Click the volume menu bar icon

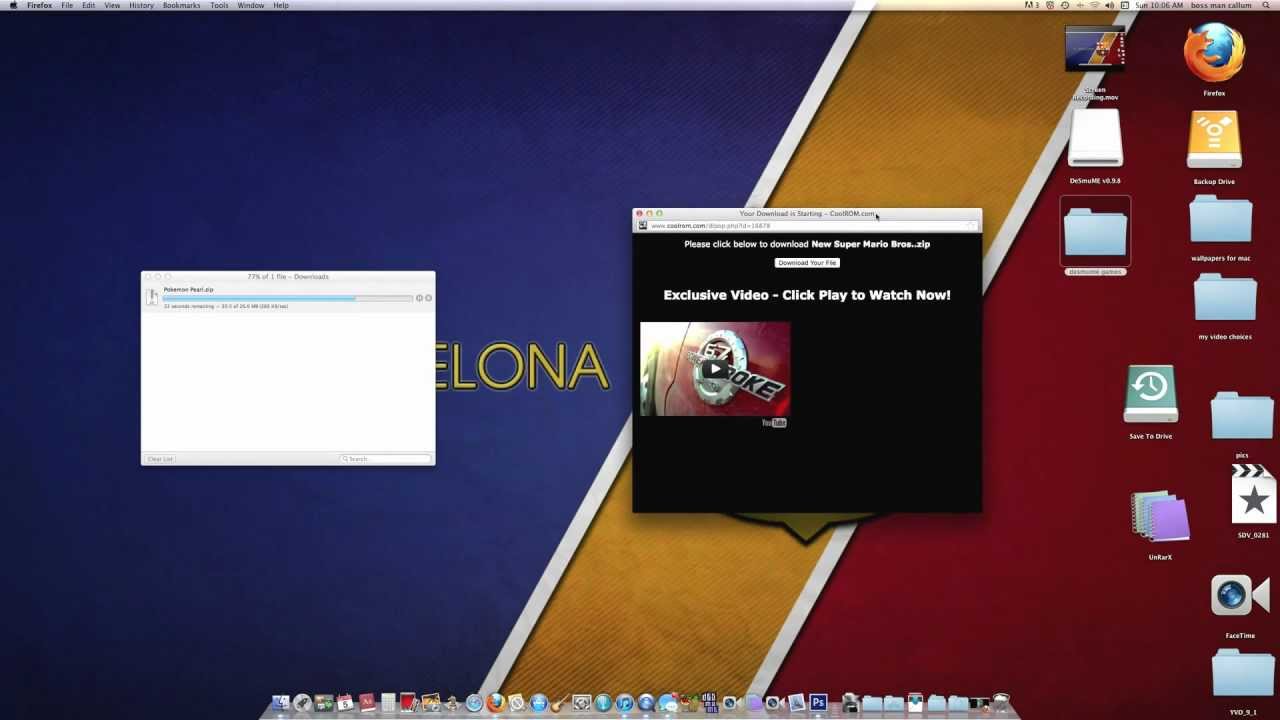click(x=1109, y=5)
